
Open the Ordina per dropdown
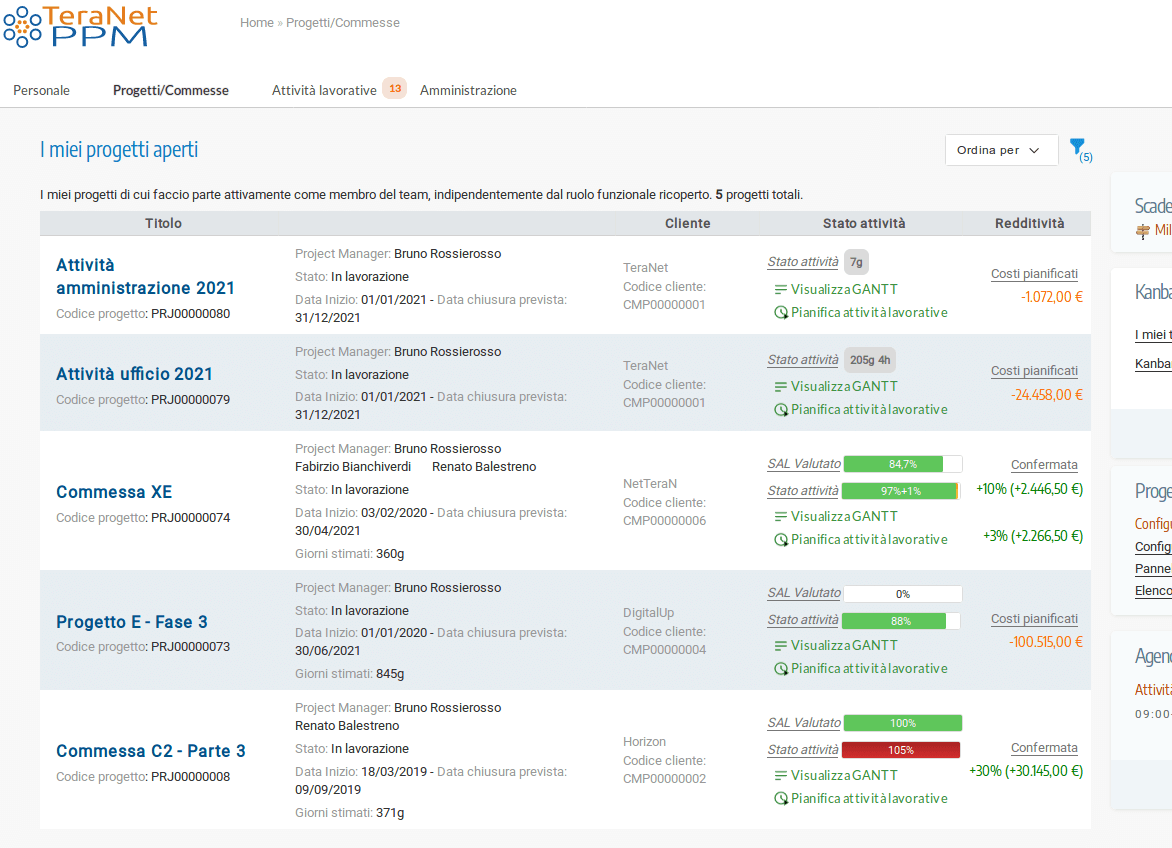(x=1001, y=150)
